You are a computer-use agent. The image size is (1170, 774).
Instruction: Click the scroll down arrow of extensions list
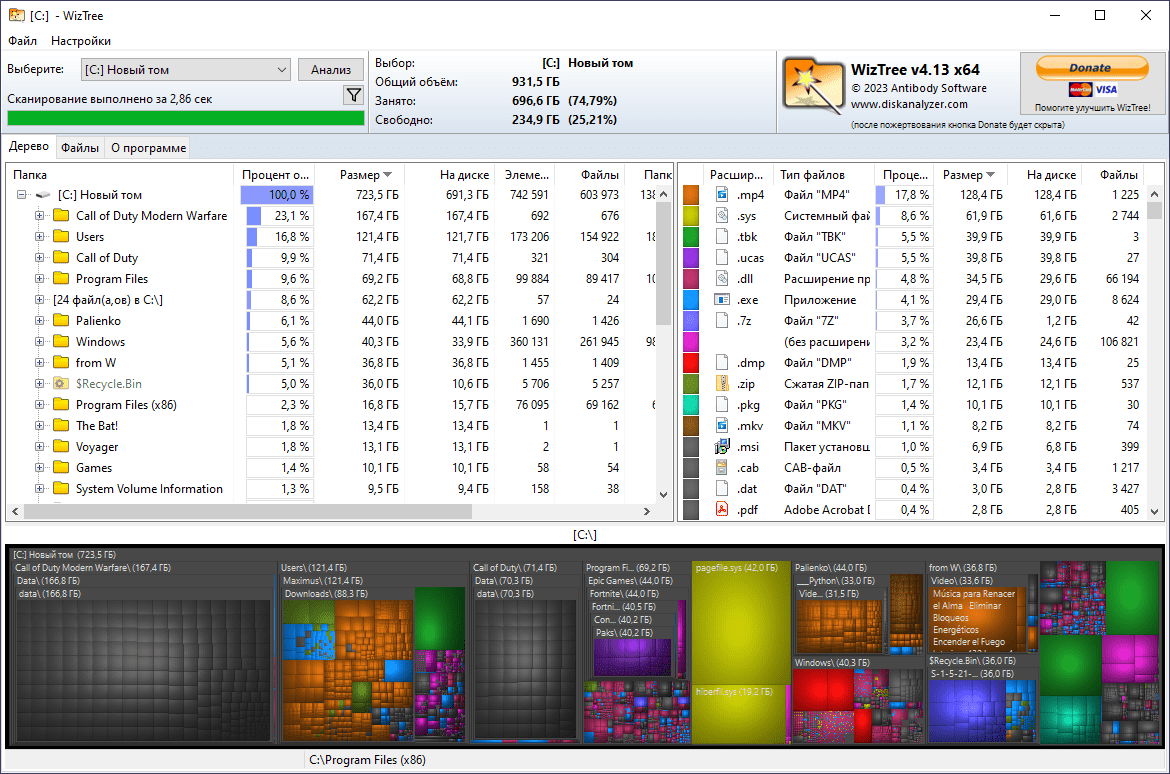[x=1154, y=512]
